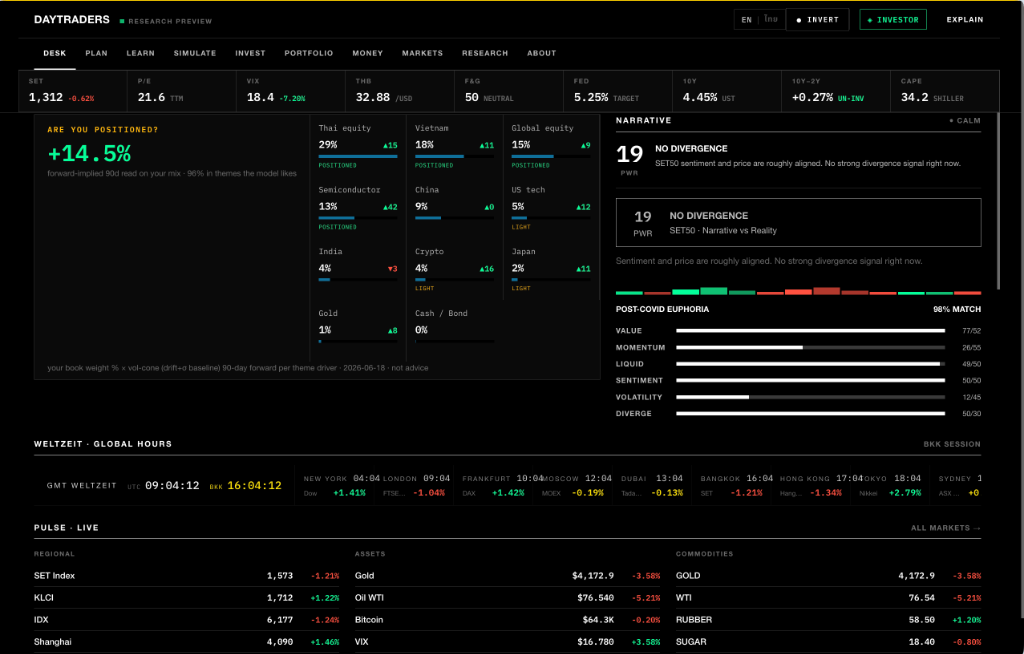The image size is (1024, 654).
Task: Click the narrative panel scrollbar
Action: point(998,201)
